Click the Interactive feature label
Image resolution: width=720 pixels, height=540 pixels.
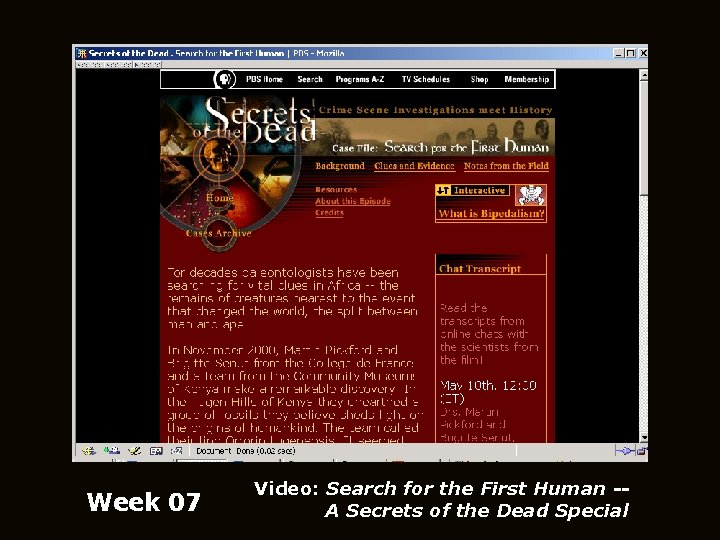472,190
